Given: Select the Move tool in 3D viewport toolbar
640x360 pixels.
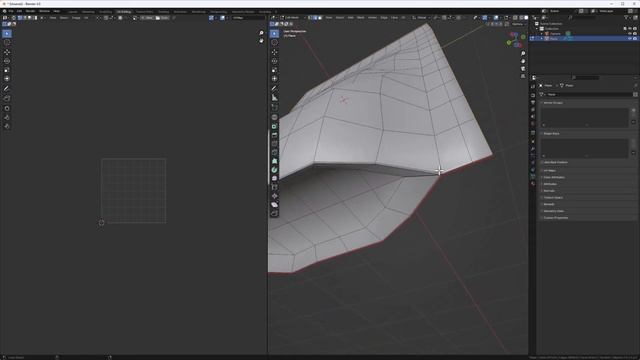Looking at the screenshot, I should [x=274, y=52].
